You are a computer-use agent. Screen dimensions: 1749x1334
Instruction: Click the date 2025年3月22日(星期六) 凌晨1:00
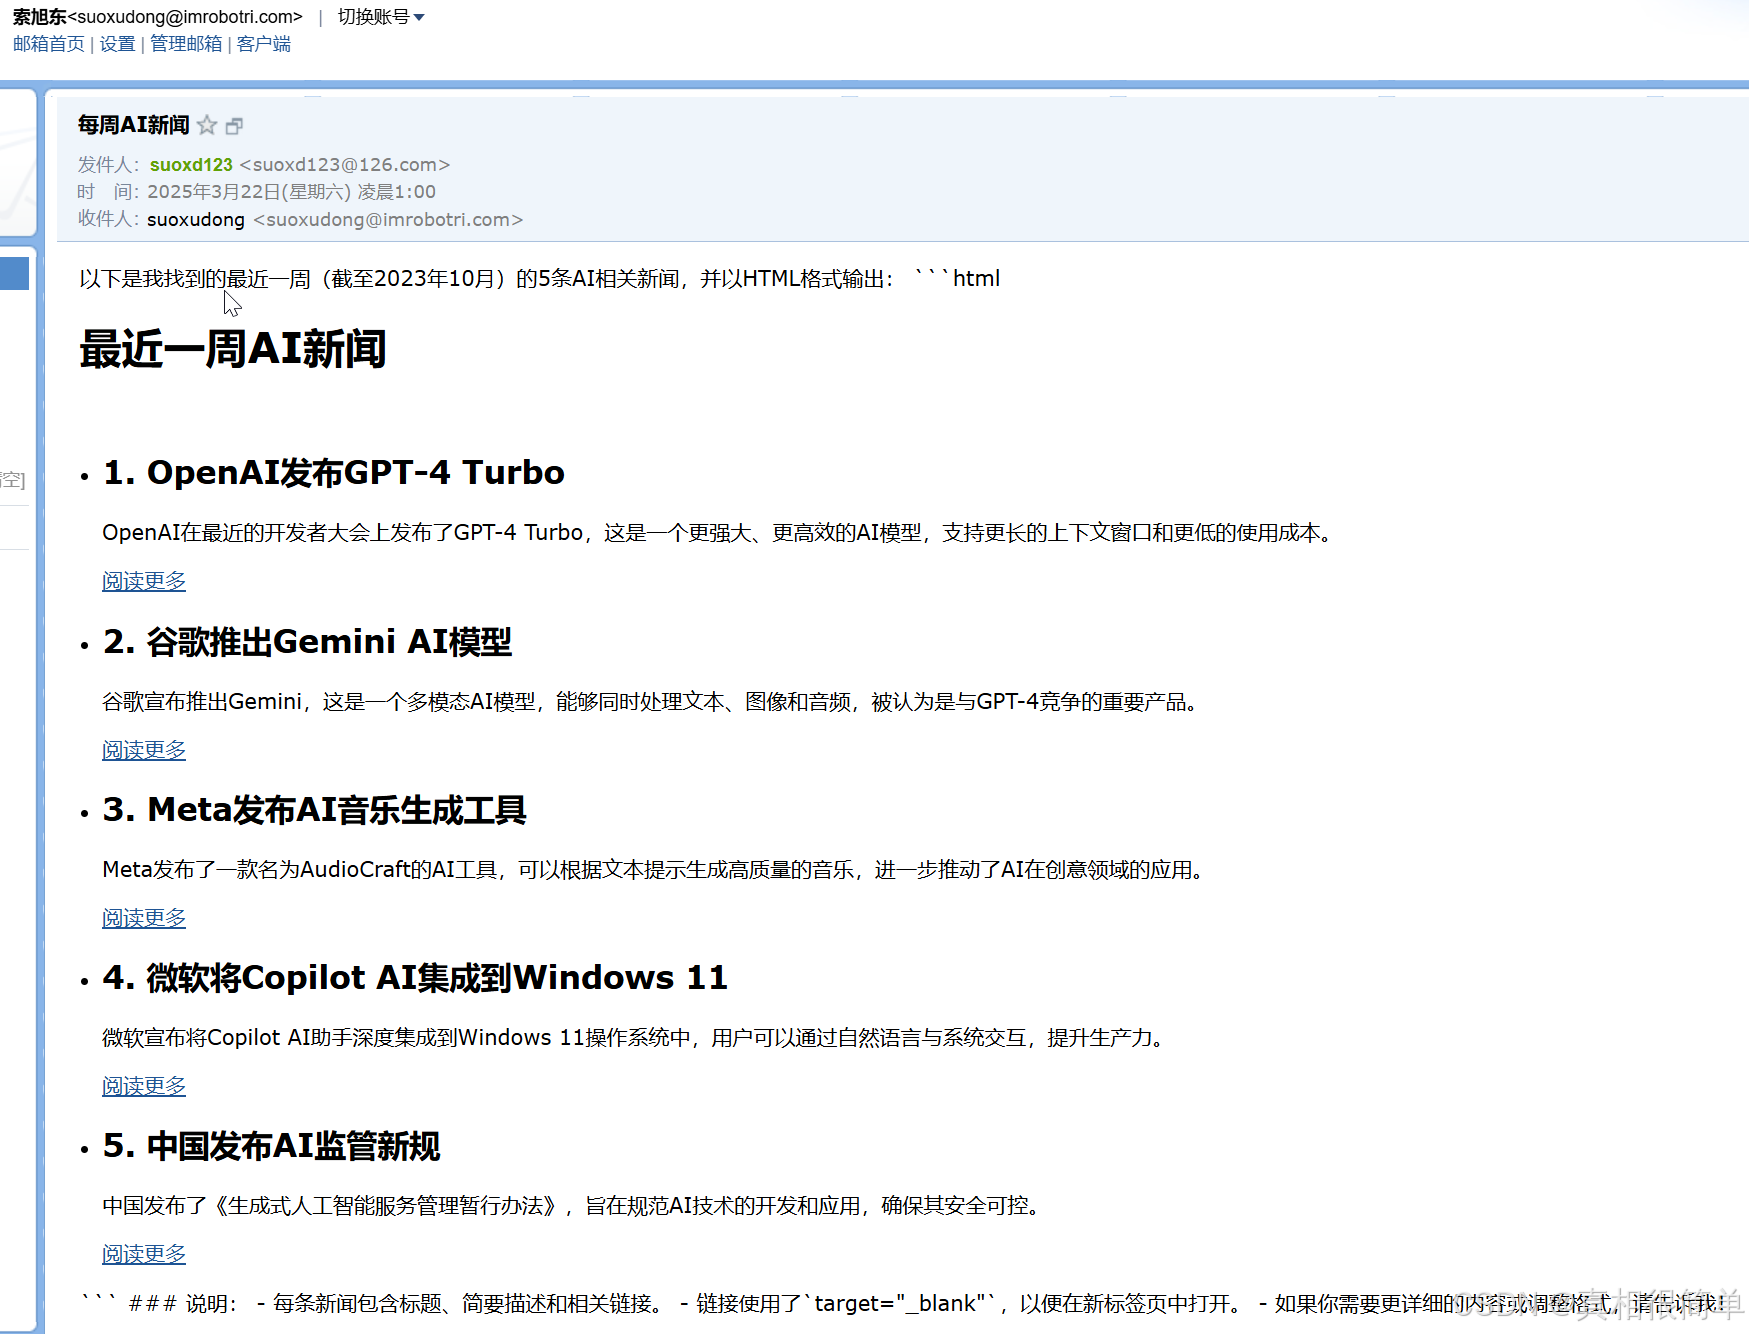coord(292,192)
